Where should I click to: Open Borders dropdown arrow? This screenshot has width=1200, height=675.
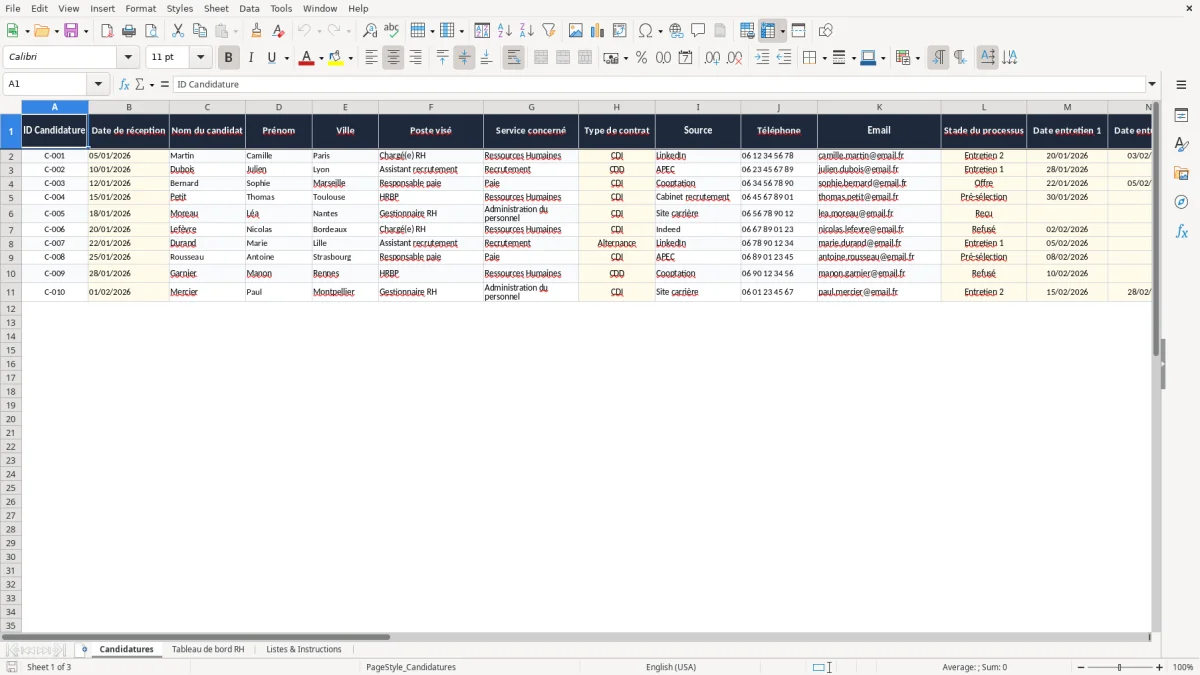click(823, 58)
